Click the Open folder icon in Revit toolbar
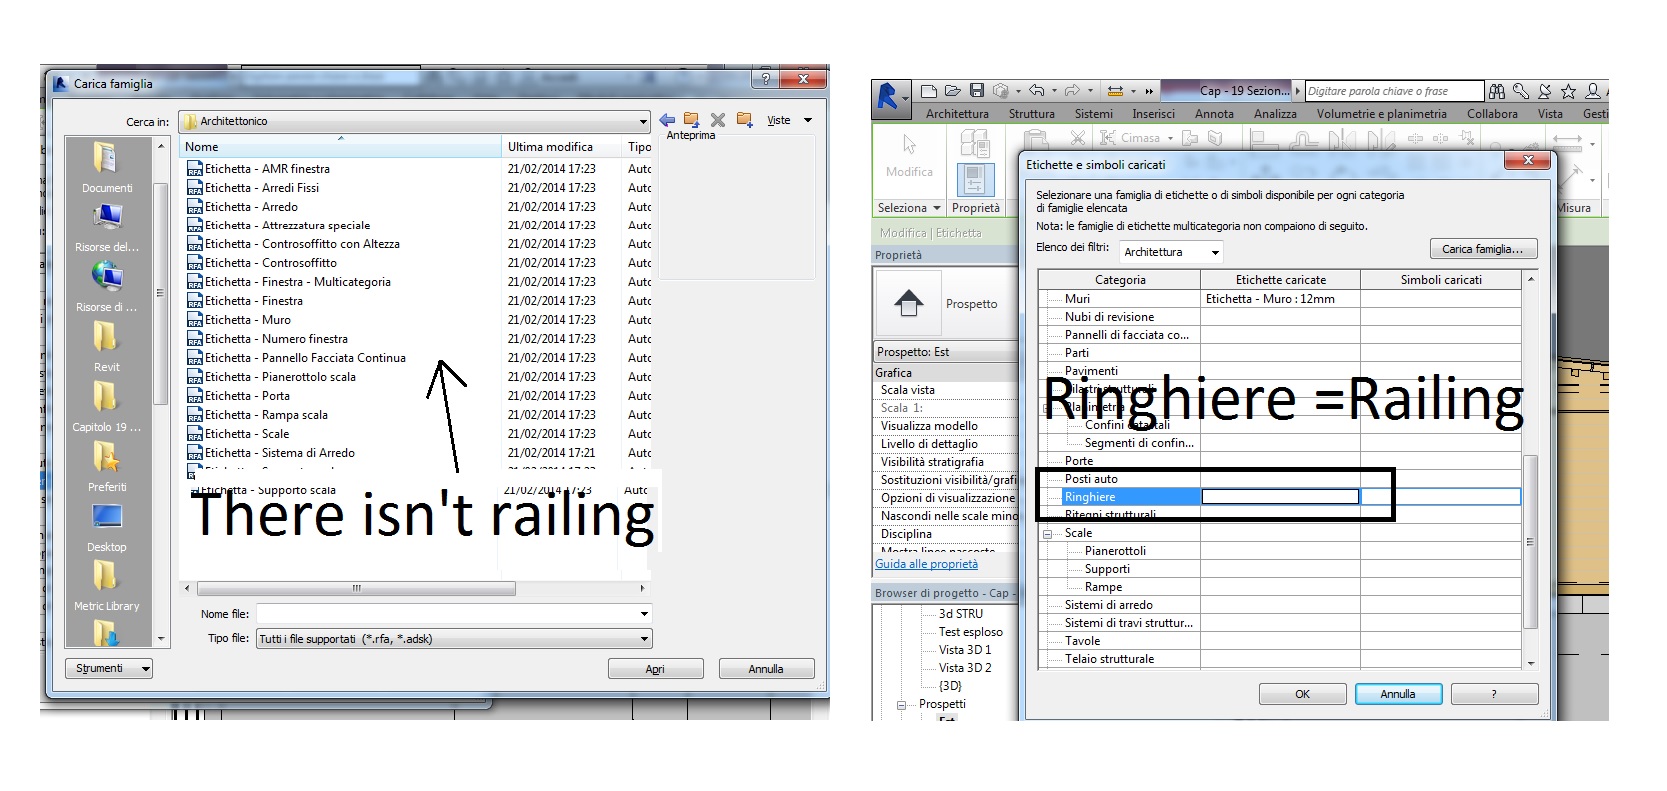1667x791 pixels. pos(952,91)
